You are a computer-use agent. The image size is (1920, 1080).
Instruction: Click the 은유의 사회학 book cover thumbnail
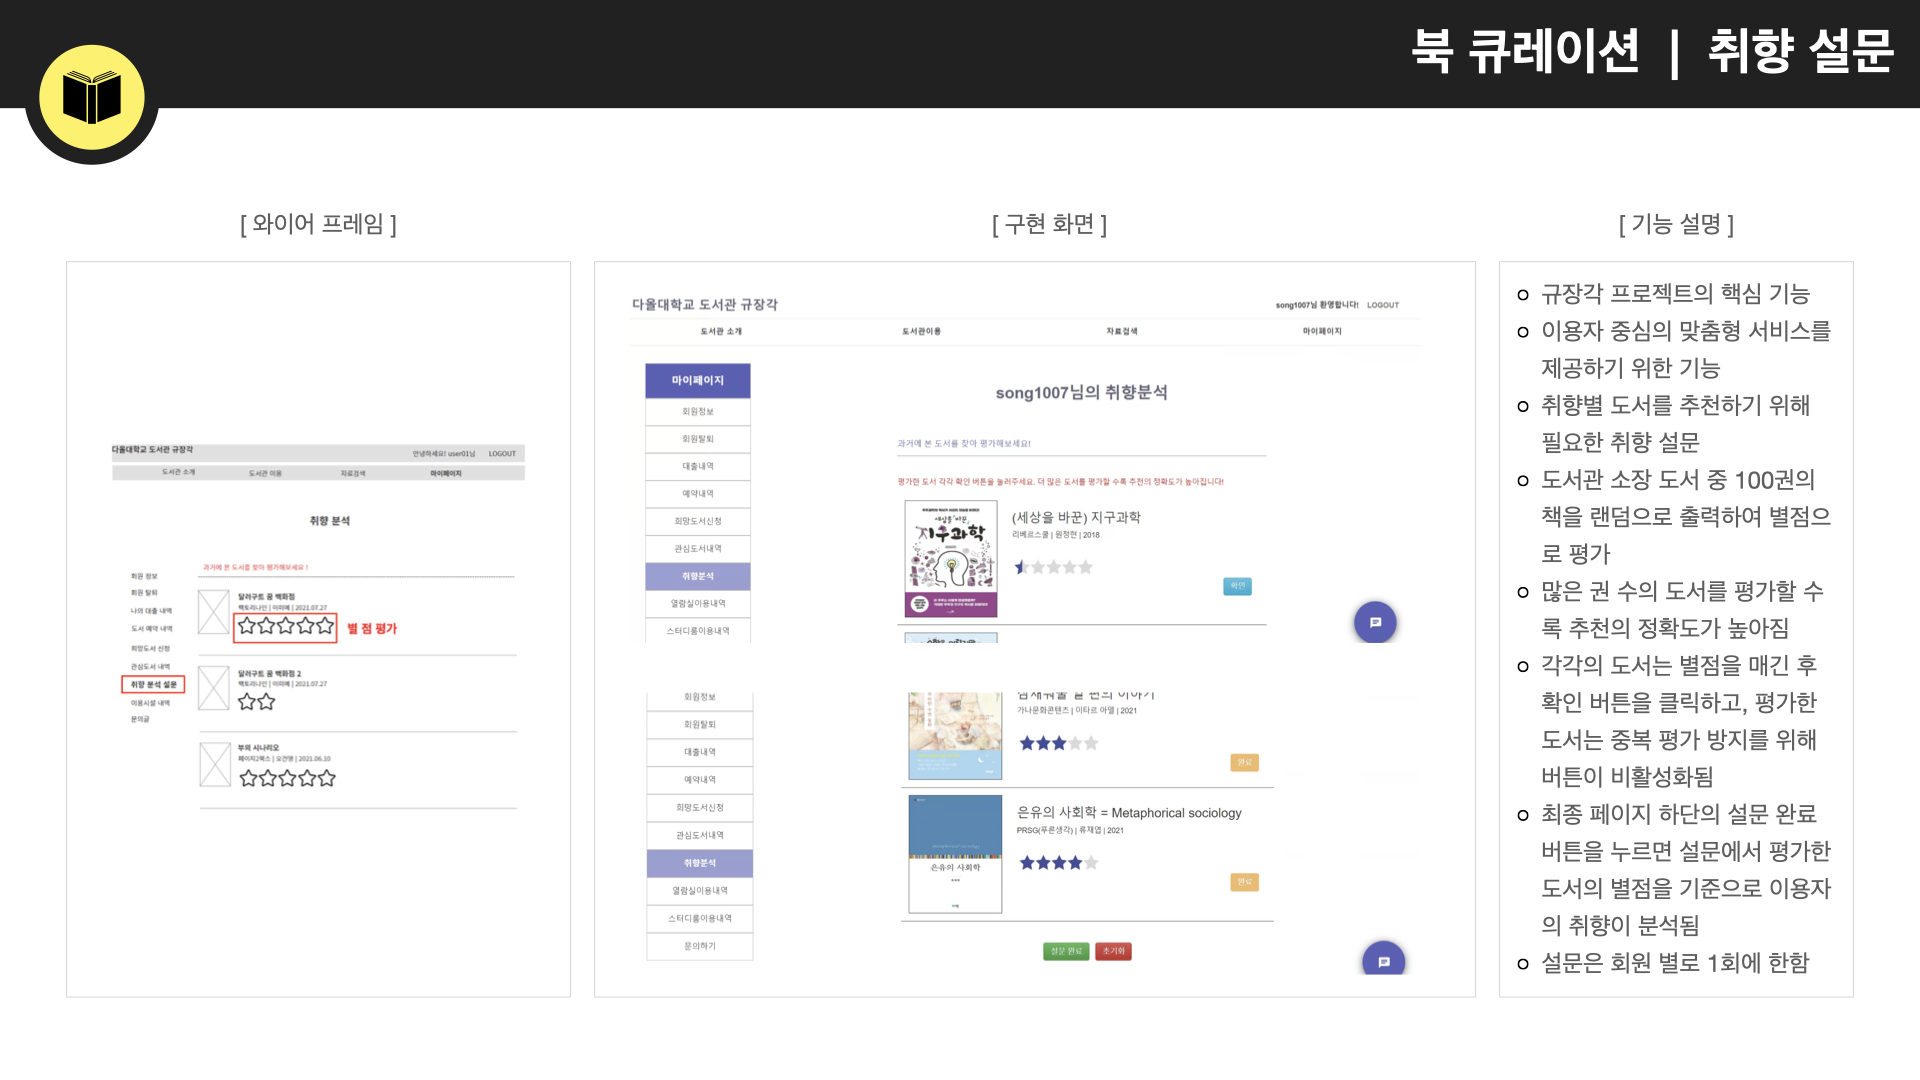click(955, 854)
